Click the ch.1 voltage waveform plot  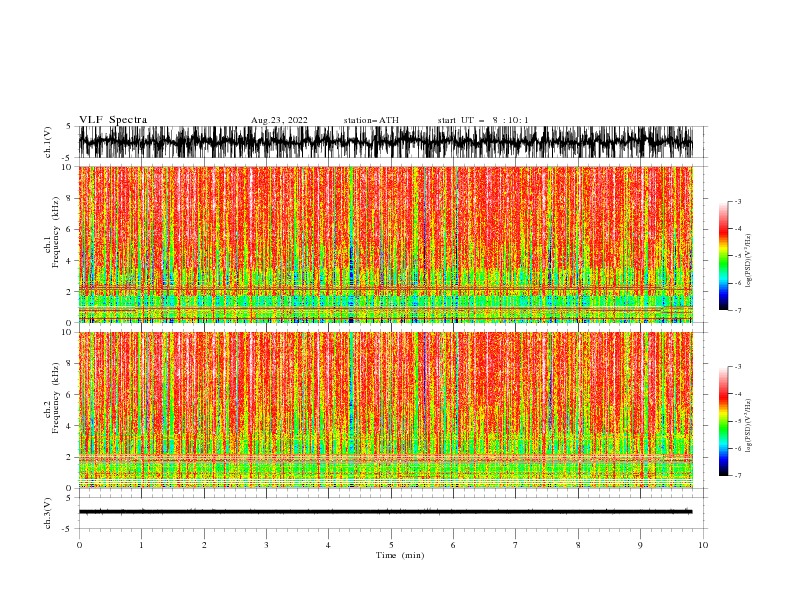pyautogui.click(x=386, y=142)
